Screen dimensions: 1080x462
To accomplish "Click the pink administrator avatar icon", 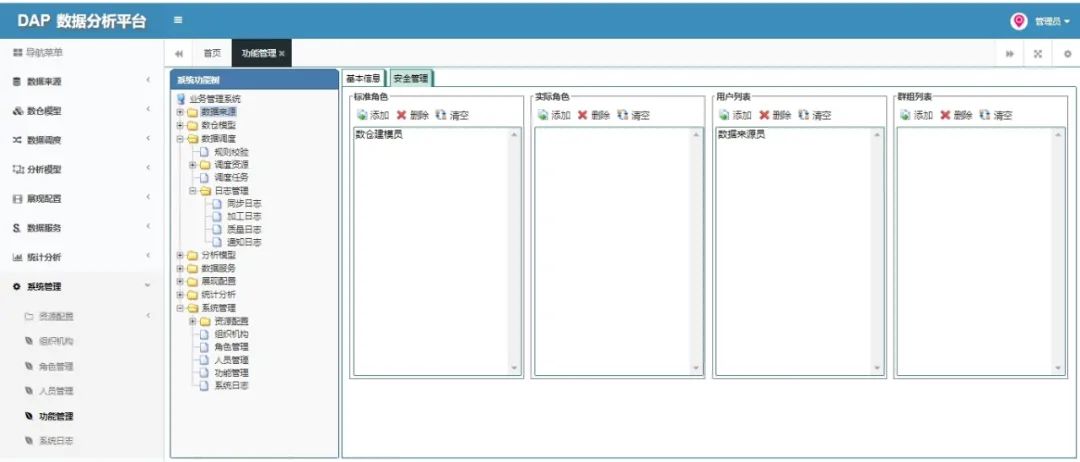I will click(1019, 21).
